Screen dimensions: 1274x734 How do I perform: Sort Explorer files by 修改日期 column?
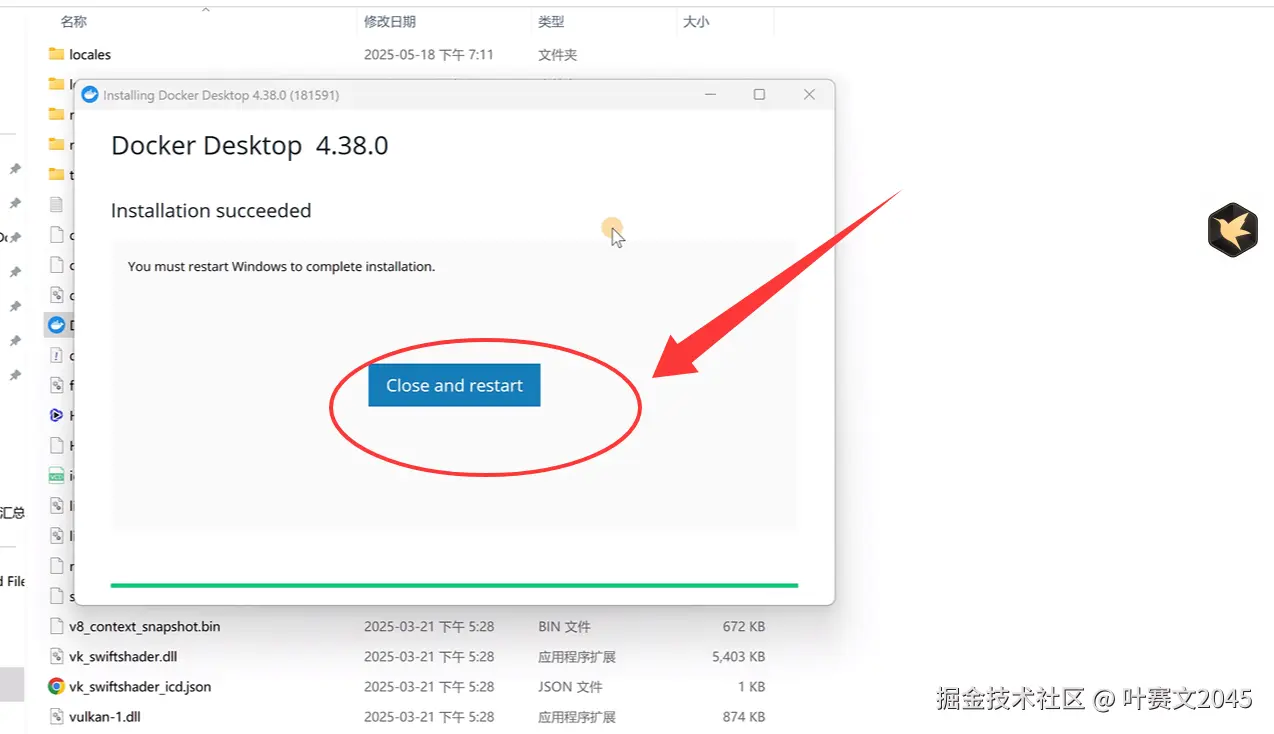click(x=389, y=21)
